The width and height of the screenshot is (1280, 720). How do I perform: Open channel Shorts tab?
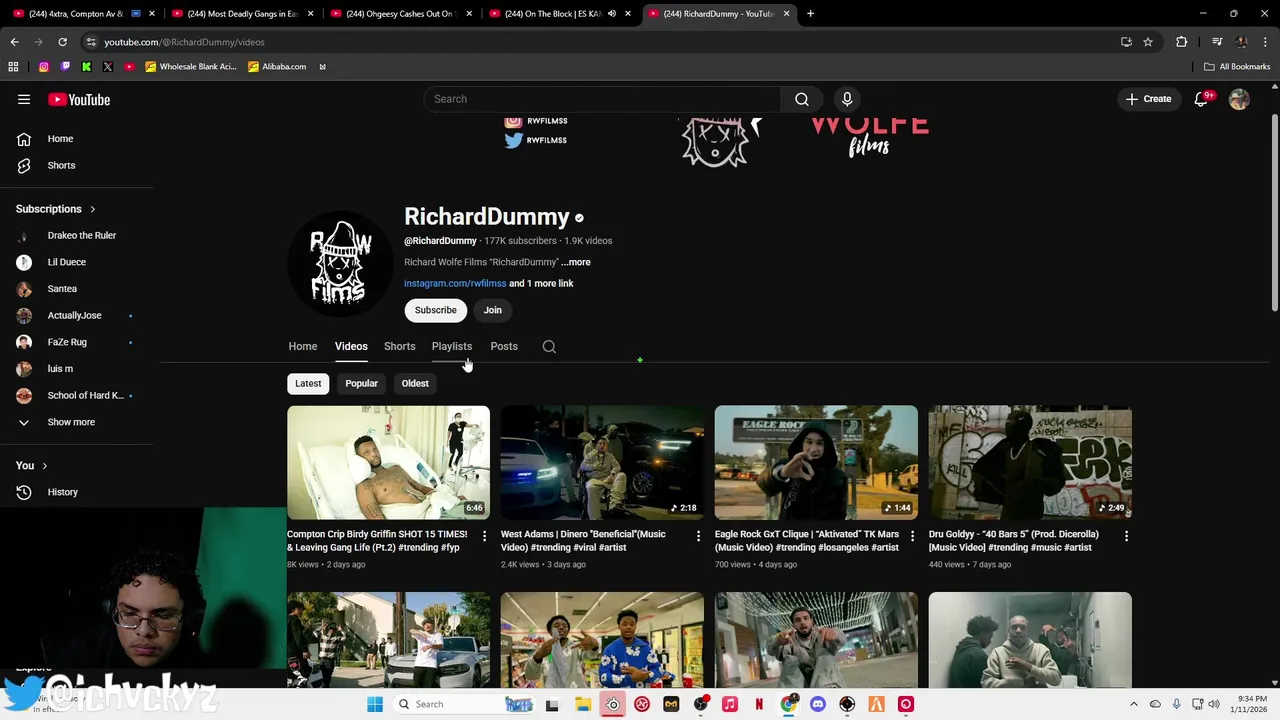point(400,346)
